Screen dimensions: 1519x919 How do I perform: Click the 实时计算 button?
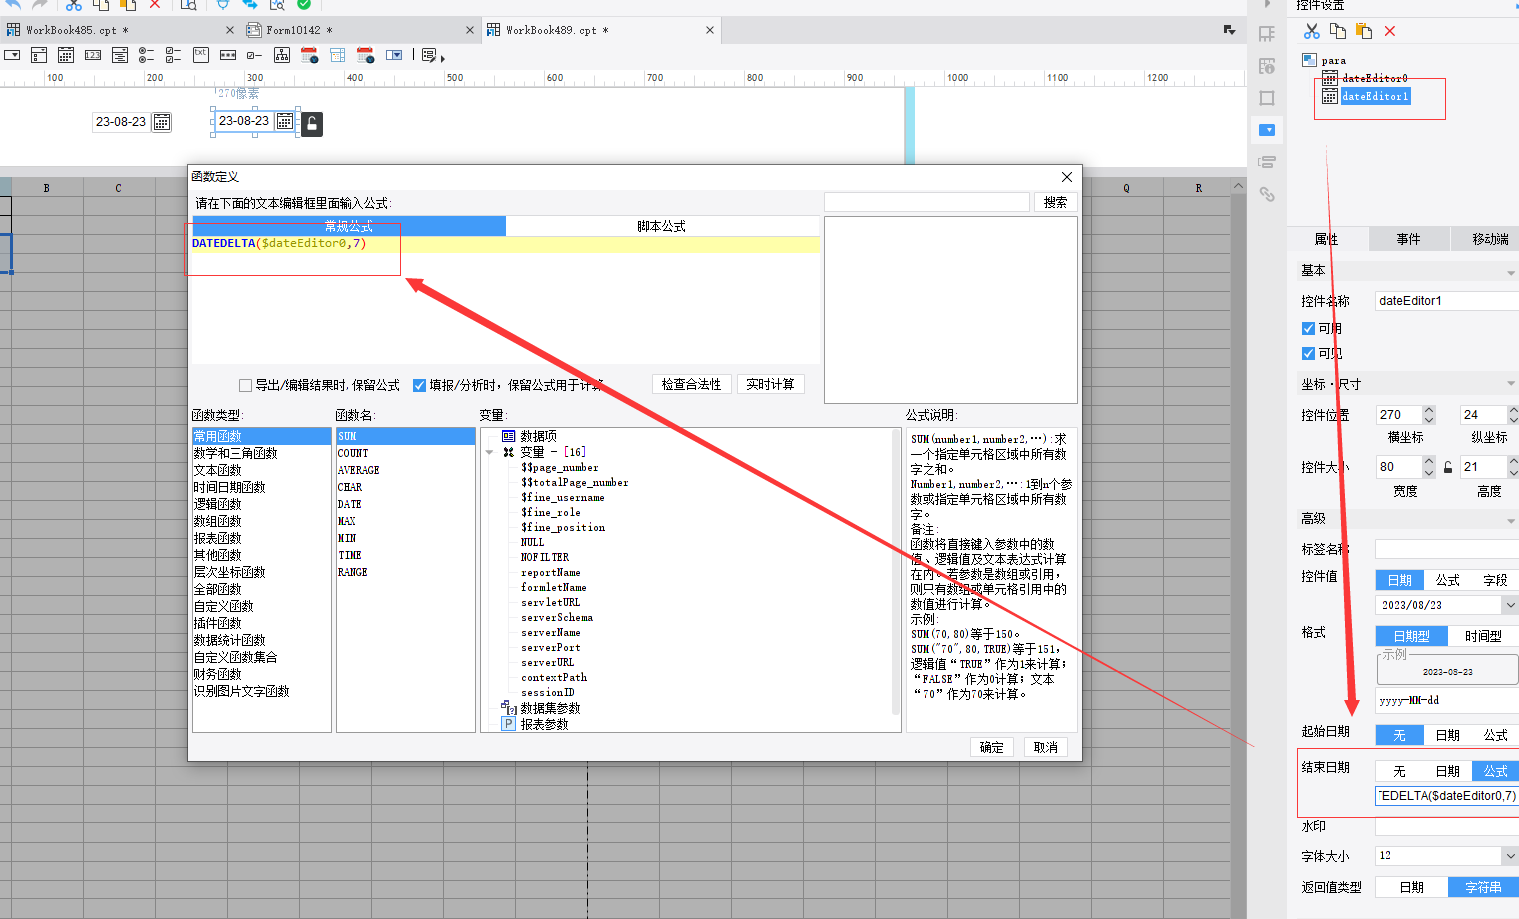click(770, 385)
